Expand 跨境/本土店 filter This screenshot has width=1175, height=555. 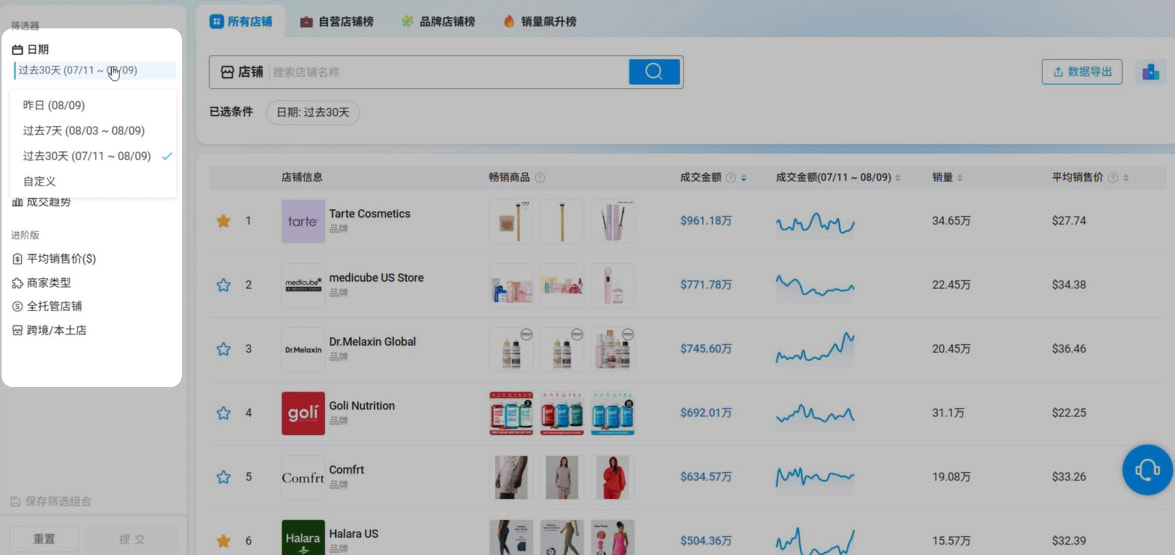[x=49, y=330]
